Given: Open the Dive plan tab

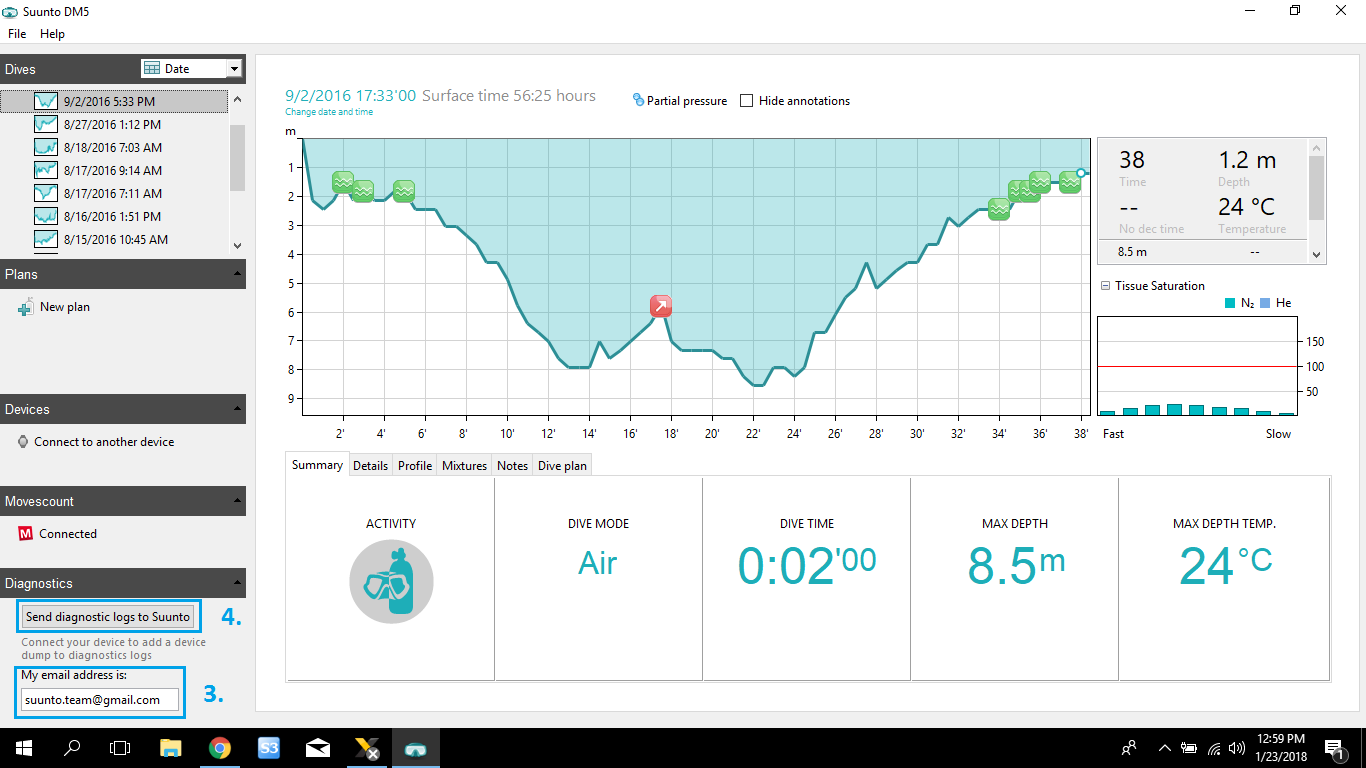Looking at the screenshot, I should click(x=562, y=466).
